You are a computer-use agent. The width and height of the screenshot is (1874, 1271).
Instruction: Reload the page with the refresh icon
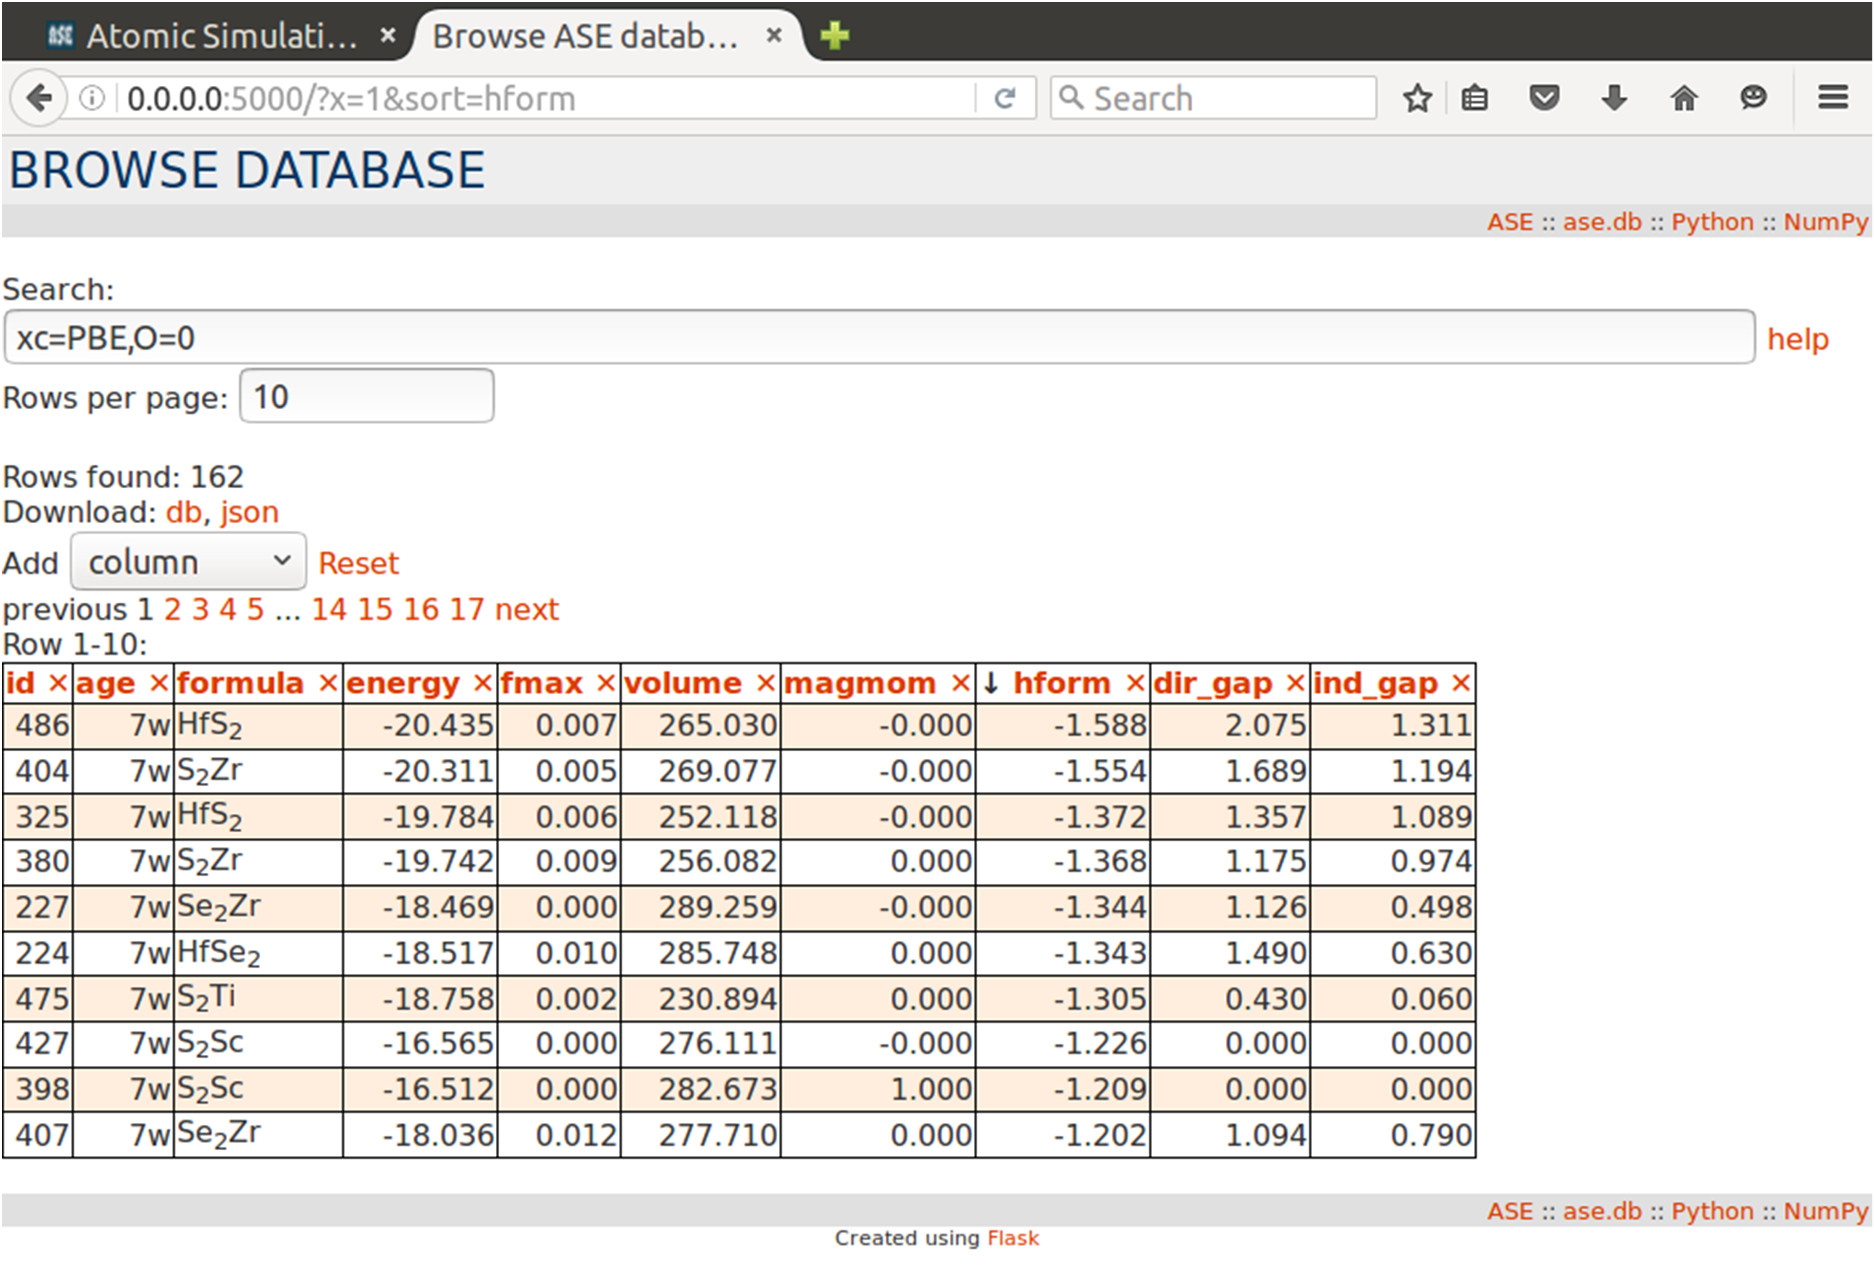click(1005, 98)
